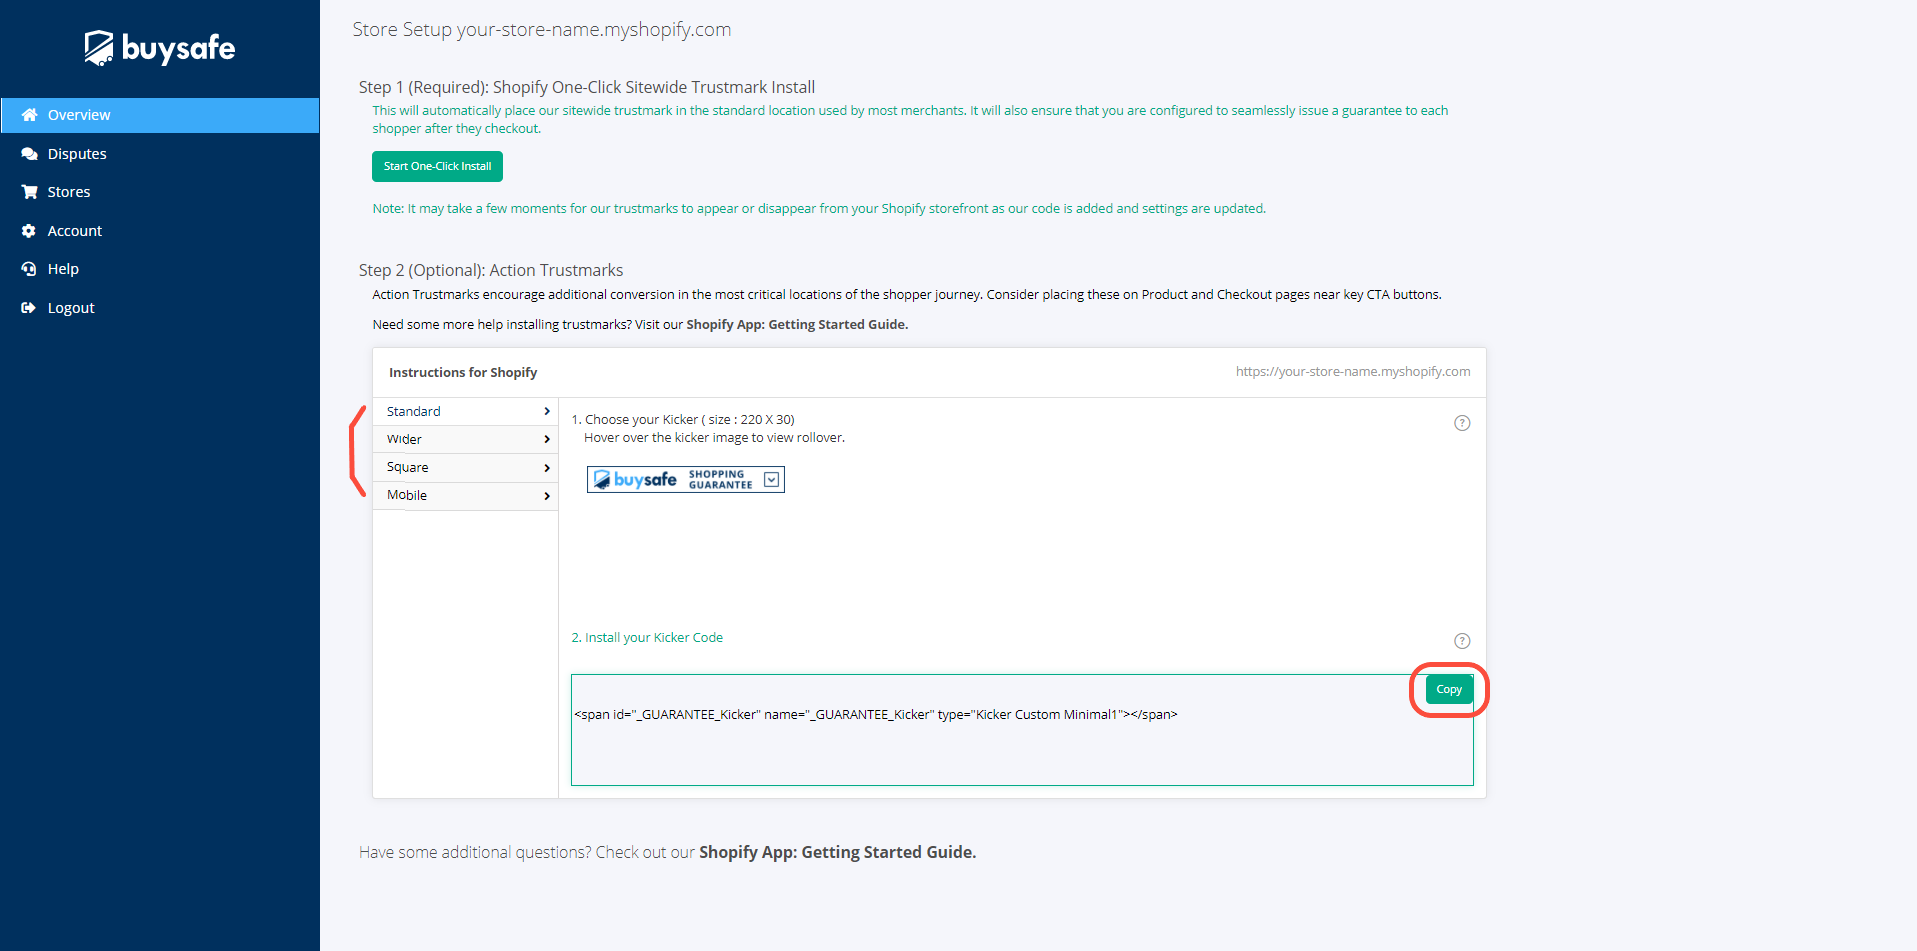Viewport: 1917px width, 951px height.
Task: Click the Account gear icon
Action: (x=29, y=231)
